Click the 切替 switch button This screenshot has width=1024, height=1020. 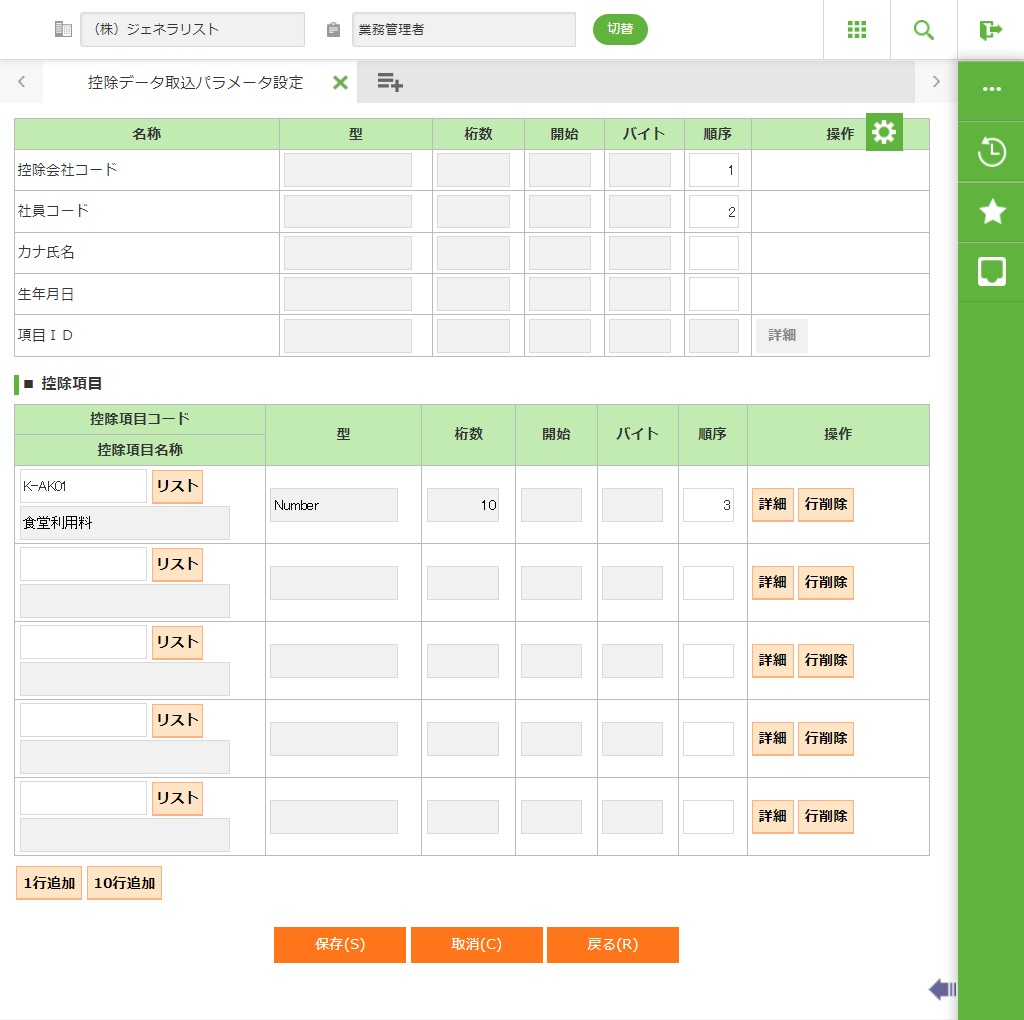[x=620, y=29]
